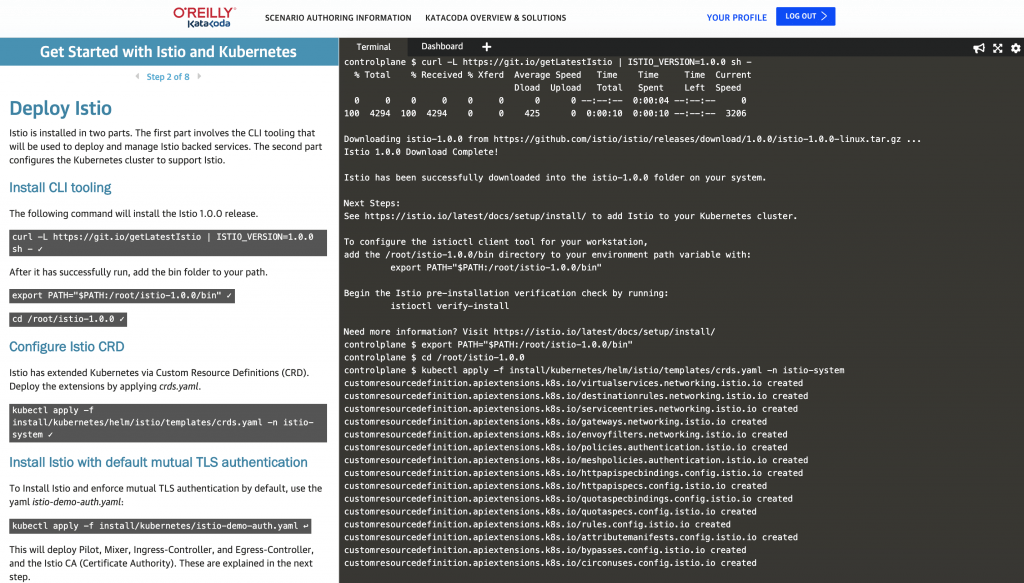This screenshot has width=1024, height=583.
Task: Click the terminal 'export PATH' instruction line
Action: 496,268
